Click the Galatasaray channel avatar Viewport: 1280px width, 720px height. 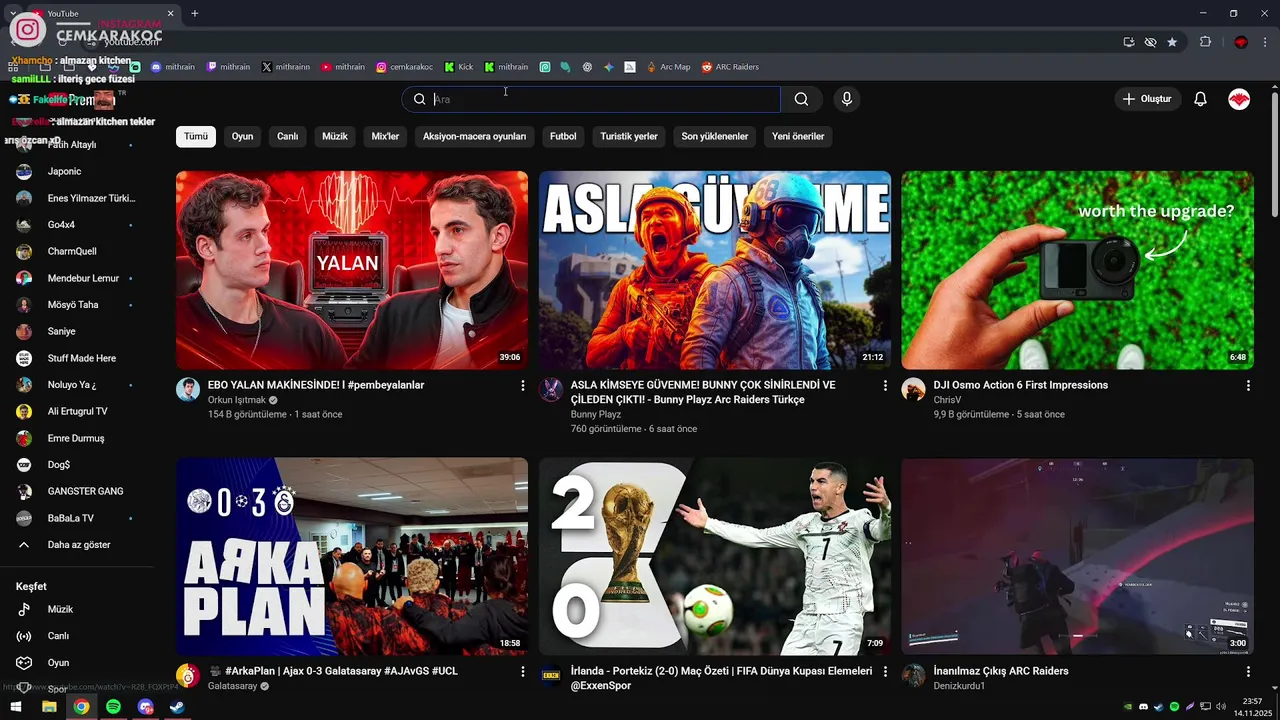(188, 676)
